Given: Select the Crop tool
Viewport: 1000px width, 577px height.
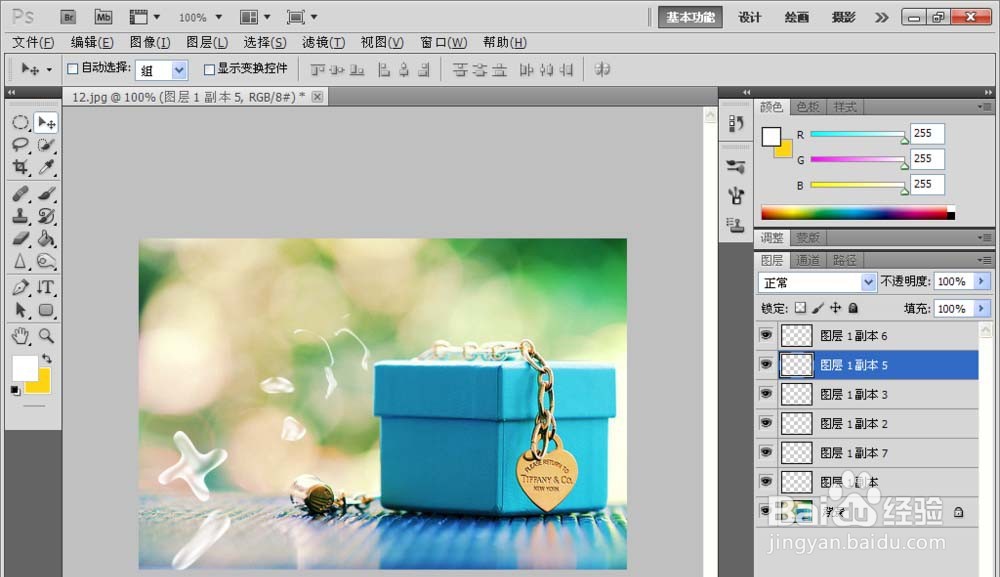Looking at the screenshot, I should tap(20, 167).
